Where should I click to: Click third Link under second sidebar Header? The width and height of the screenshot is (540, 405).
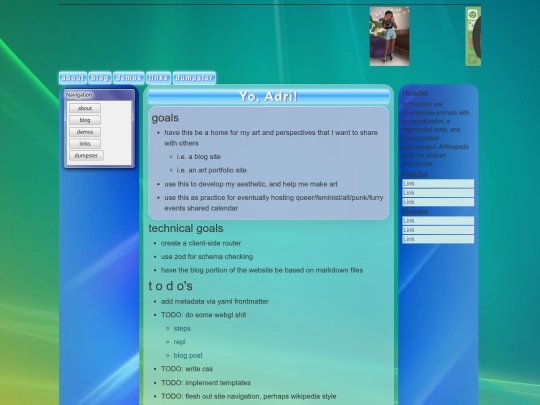(438, 202)
